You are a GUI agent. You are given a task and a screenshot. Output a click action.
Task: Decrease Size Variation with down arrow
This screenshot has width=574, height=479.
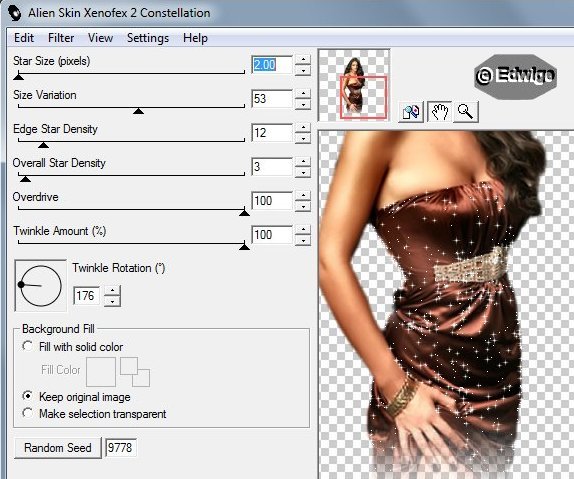(303, 104)
